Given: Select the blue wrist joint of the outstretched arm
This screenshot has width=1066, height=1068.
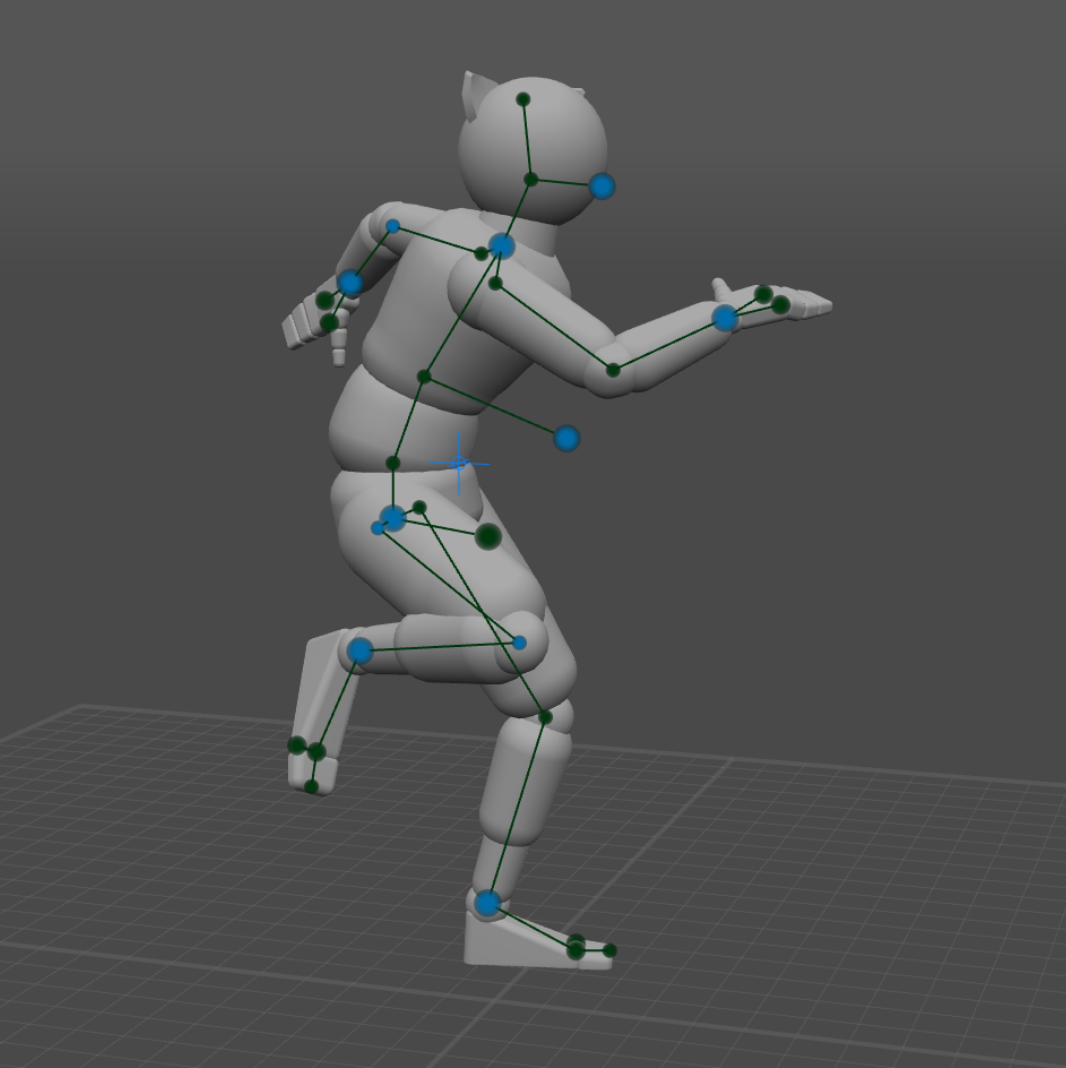Looking at the screenshot, I should [725, 317].
